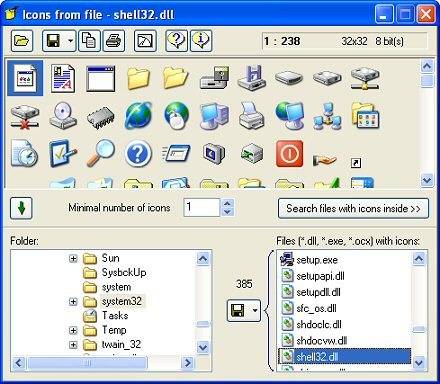Select the 5.25 floppy drive icon
Viewport: 440px width, 384px height.
pyautogui.click(x=214, y=78)
